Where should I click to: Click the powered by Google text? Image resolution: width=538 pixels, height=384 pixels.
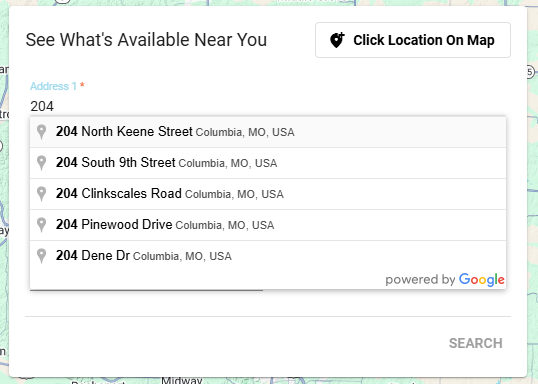tap(445, 280)
